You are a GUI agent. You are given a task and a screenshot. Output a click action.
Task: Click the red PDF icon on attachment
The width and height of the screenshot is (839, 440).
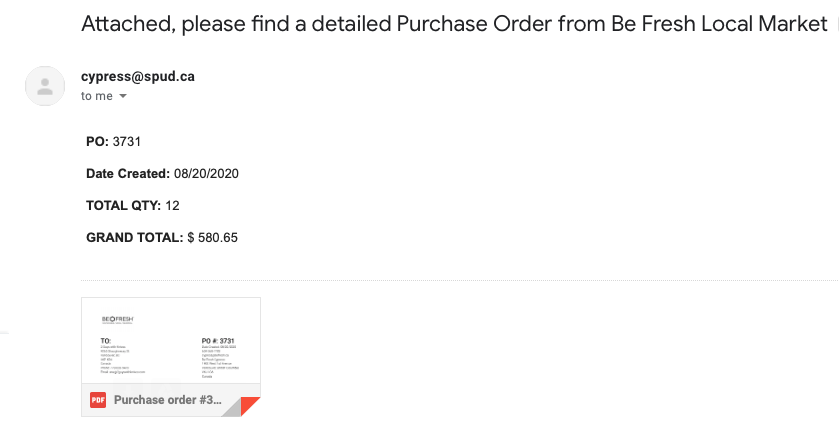click(98, 400)
